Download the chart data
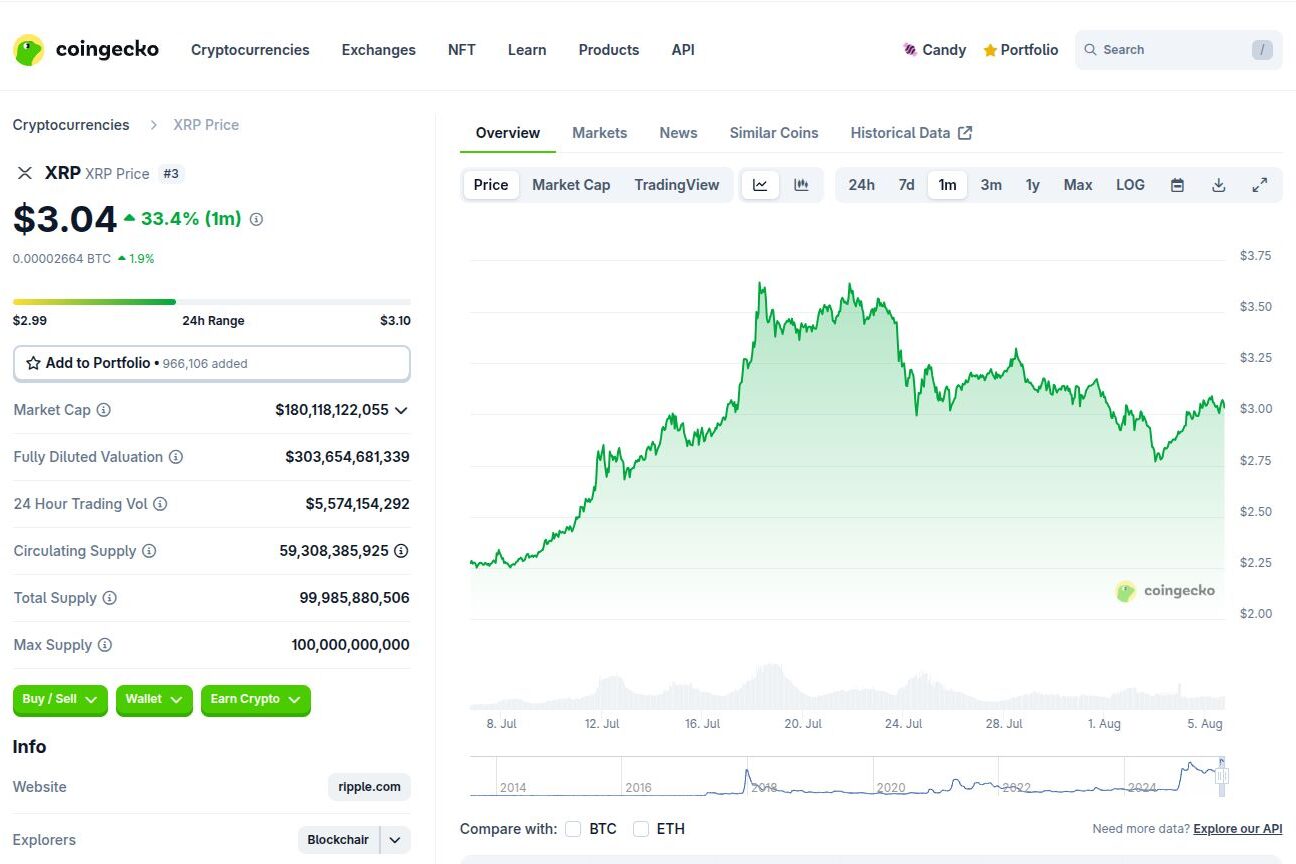The image size is (1296, 864). 1218,185
